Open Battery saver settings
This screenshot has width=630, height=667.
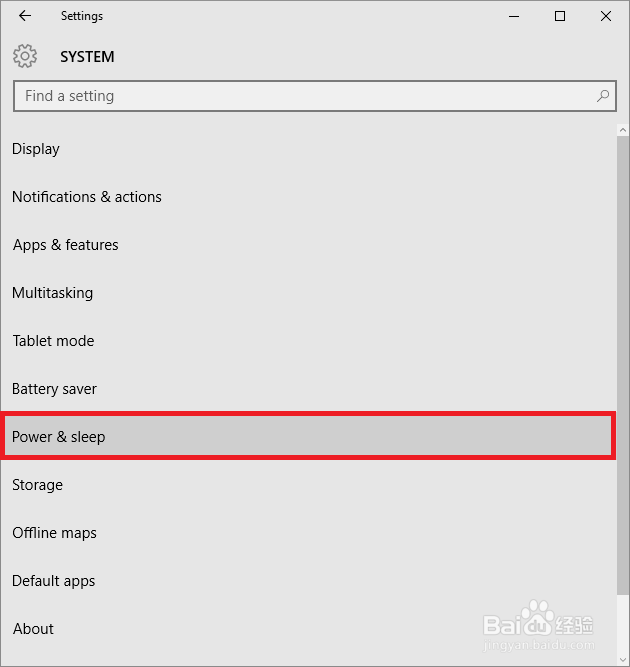(x=54, y=389)
